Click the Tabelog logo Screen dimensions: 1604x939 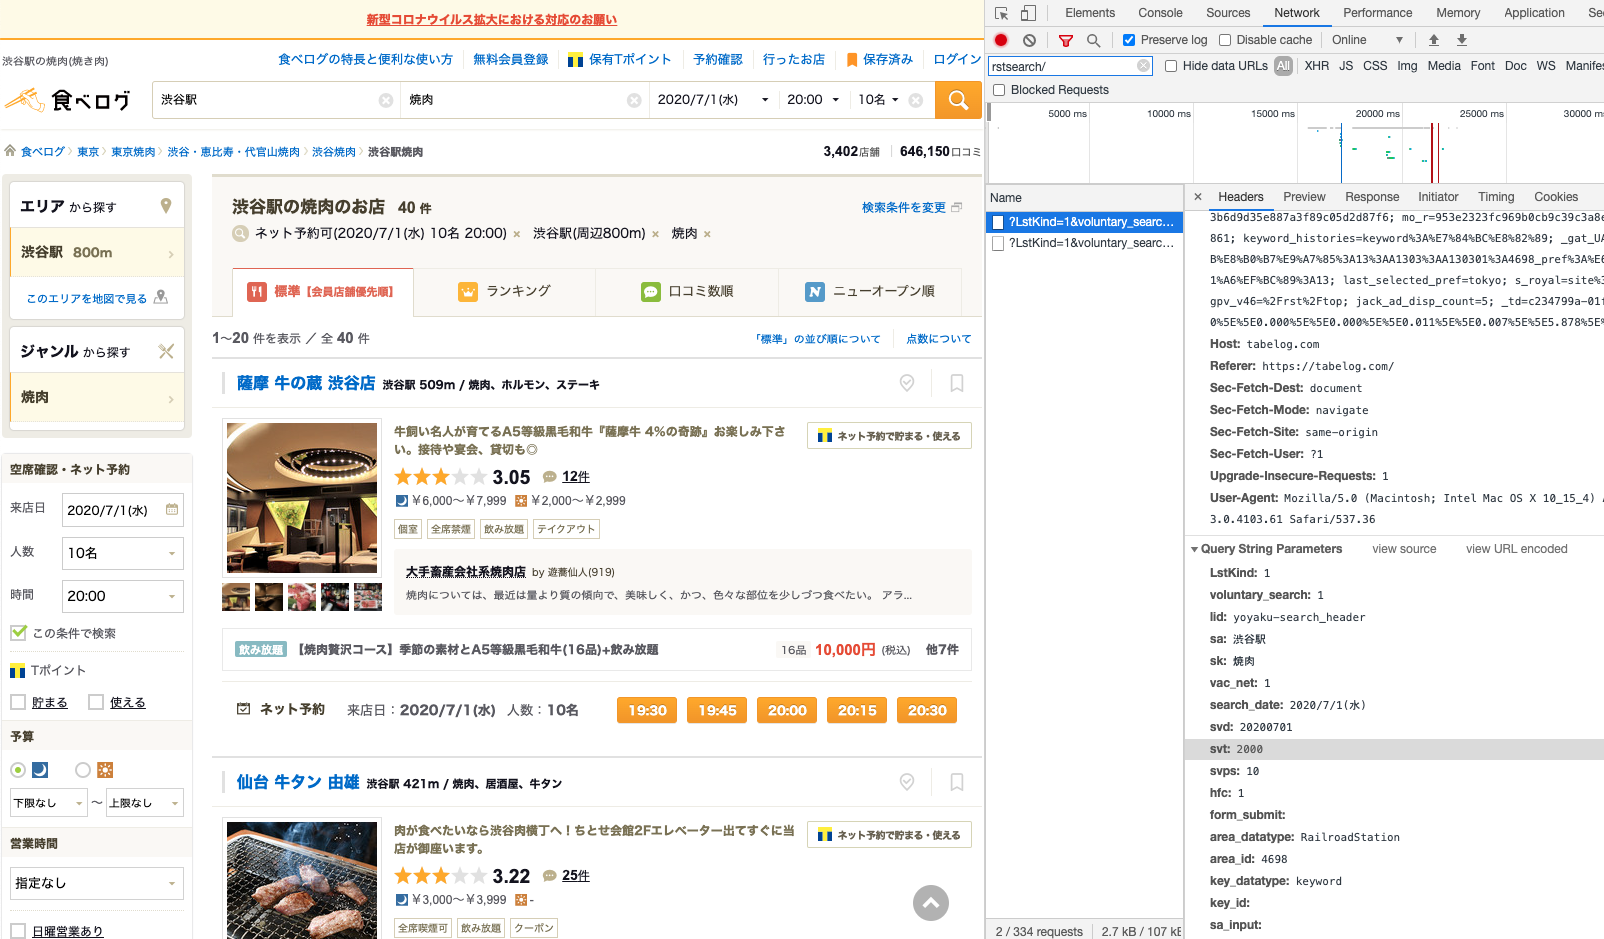(68, 100)
